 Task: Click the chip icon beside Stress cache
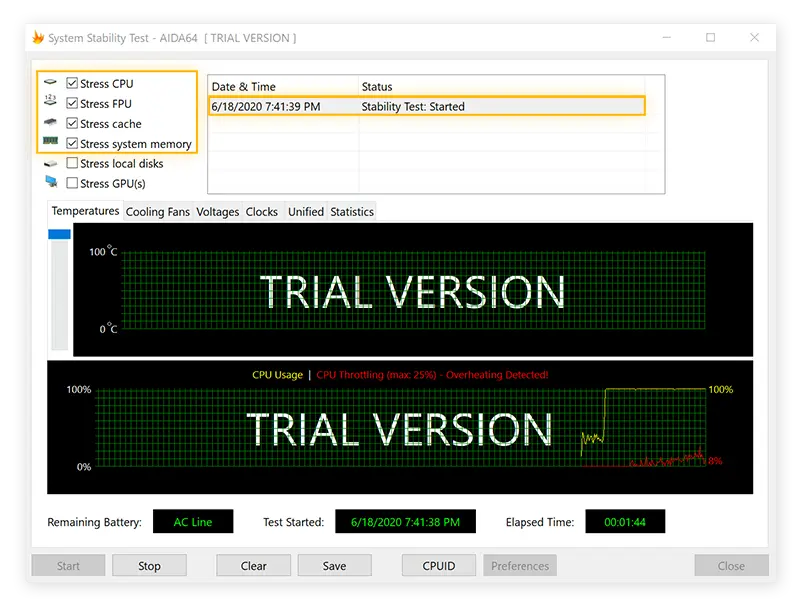point(50,122)
